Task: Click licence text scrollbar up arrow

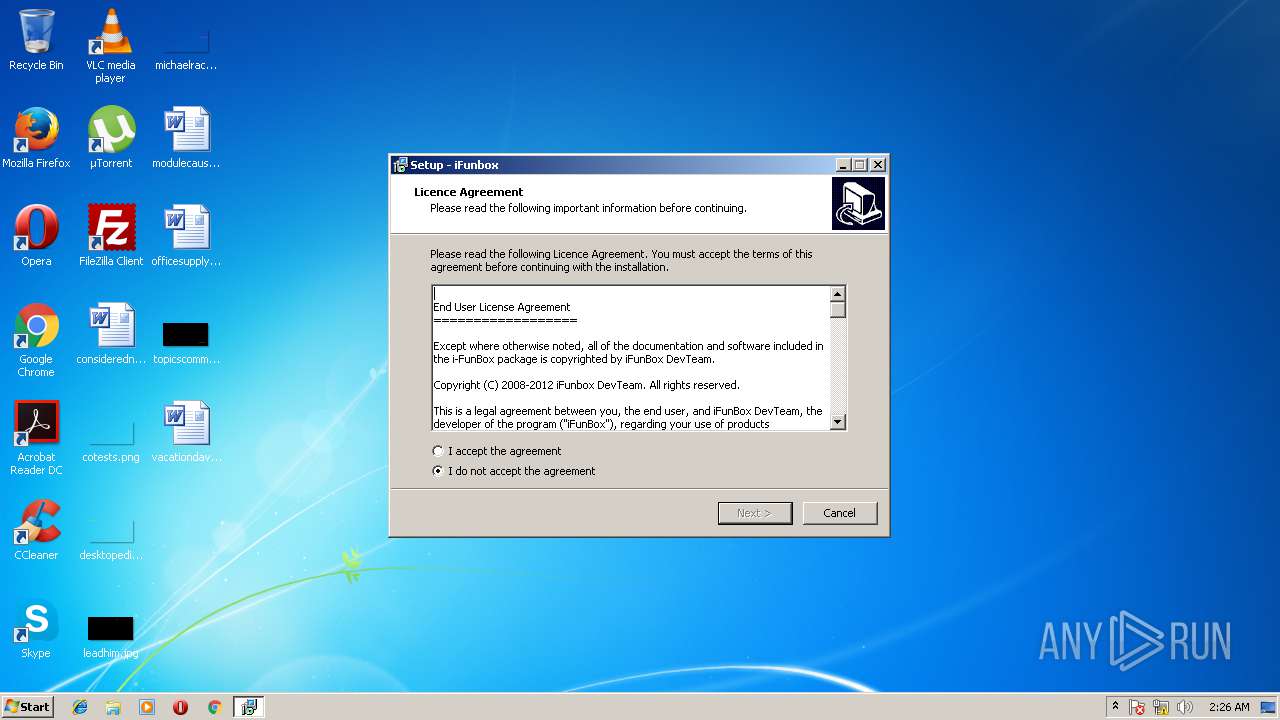Action: coord(838,294)
